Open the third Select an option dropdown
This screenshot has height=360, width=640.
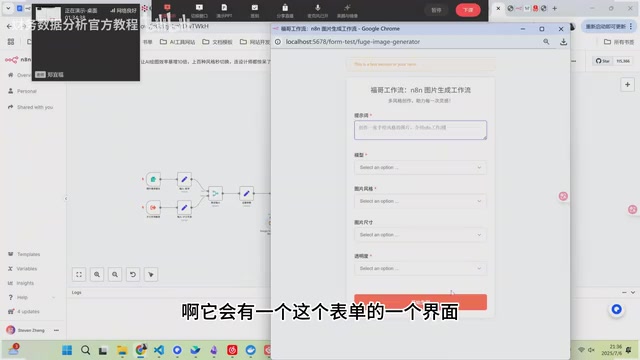[420, 235]
